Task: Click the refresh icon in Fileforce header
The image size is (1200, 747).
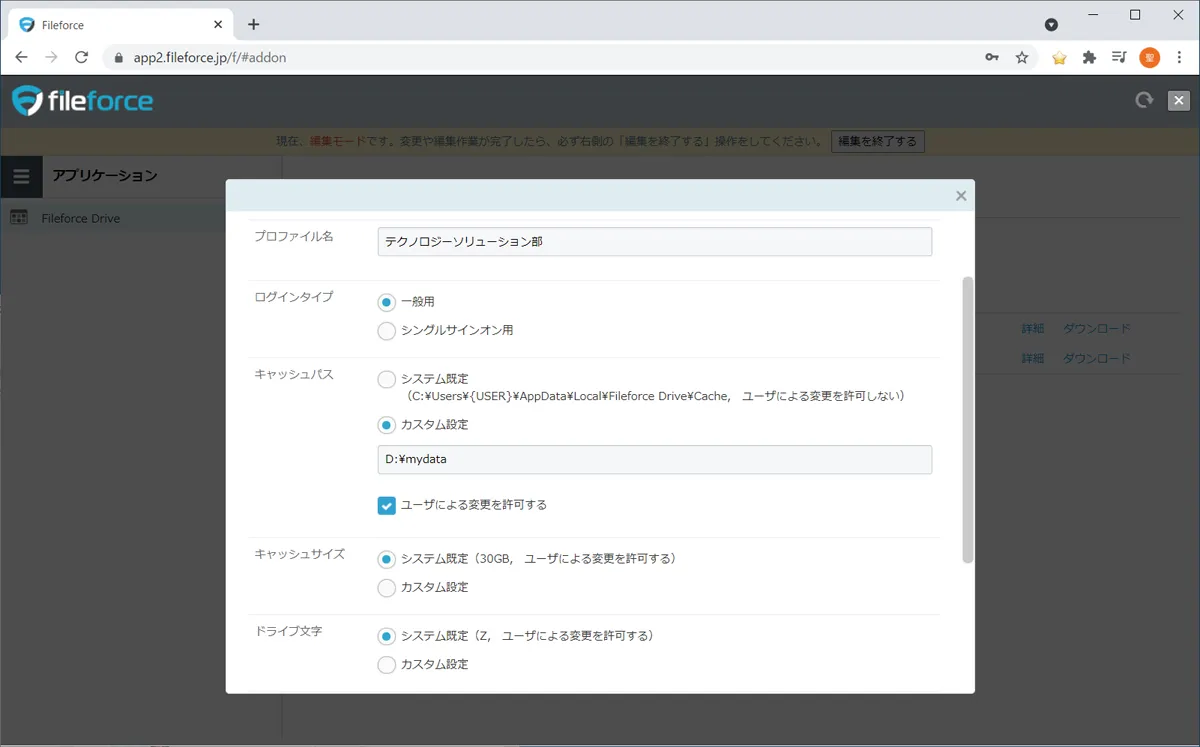Action: [x=1144, y=100]
